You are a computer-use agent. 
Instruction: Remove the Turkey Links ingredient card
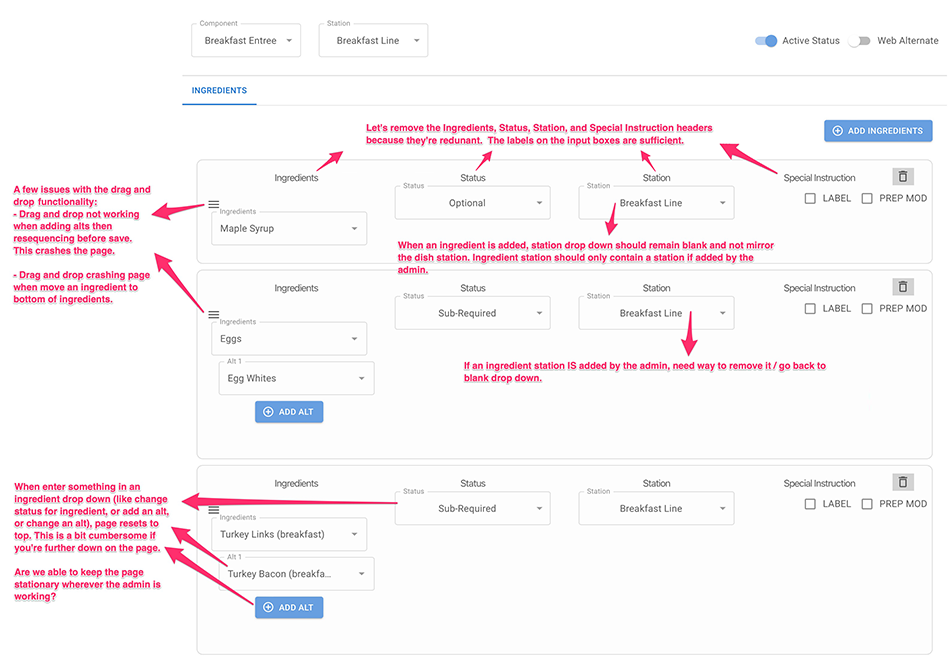point(903,483)
